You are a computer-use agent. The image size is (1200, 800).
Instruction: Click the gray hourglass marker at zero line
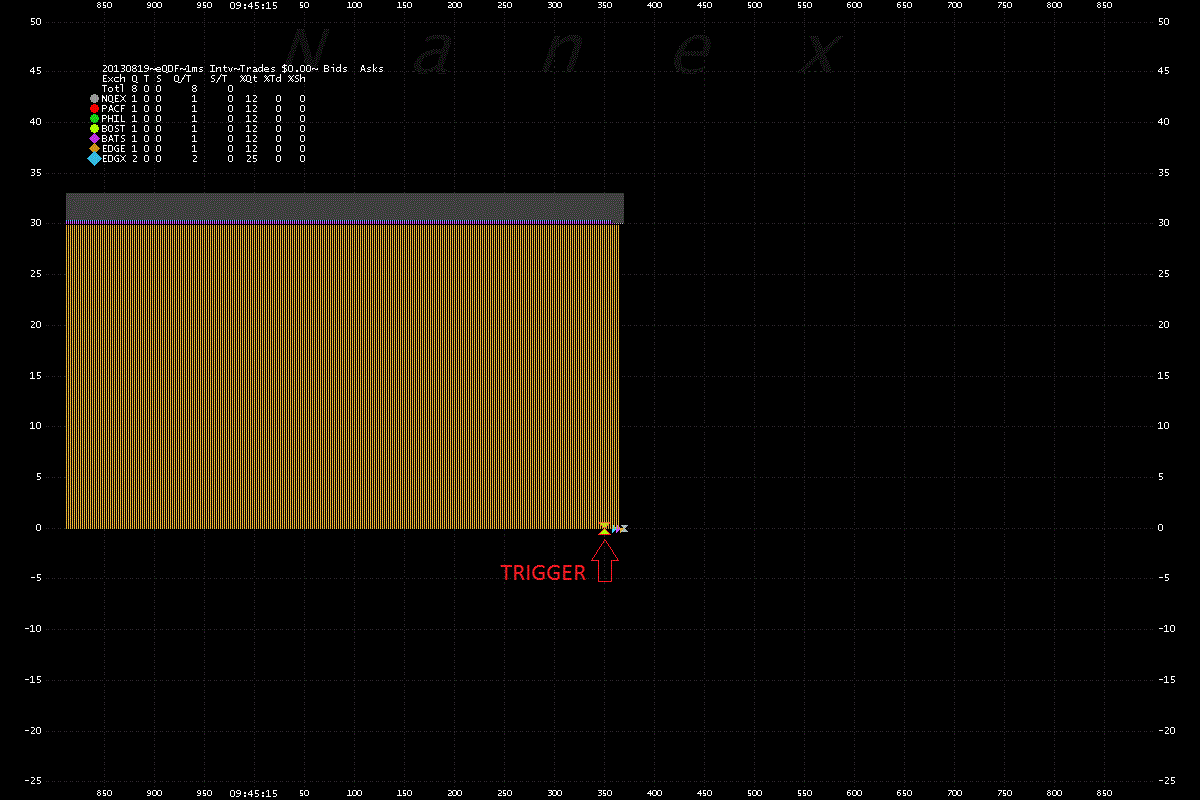click(623, 528)
